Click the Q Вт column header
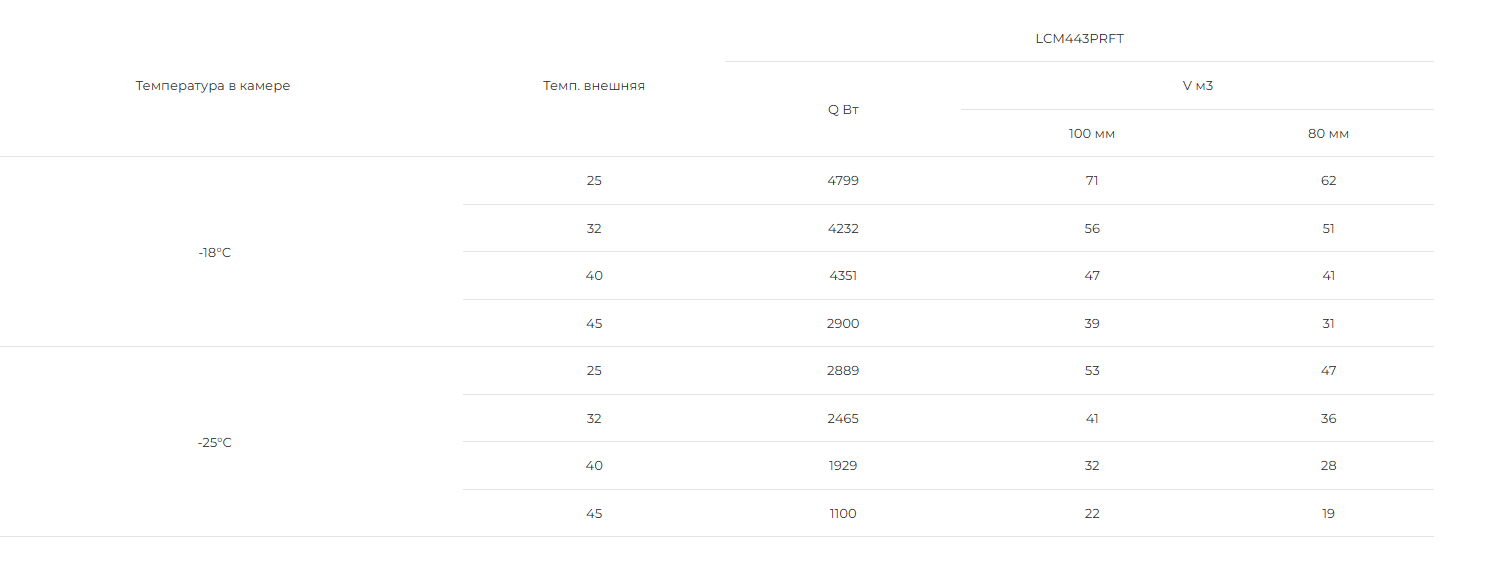The image size is (1498, 572). [843, 110]
